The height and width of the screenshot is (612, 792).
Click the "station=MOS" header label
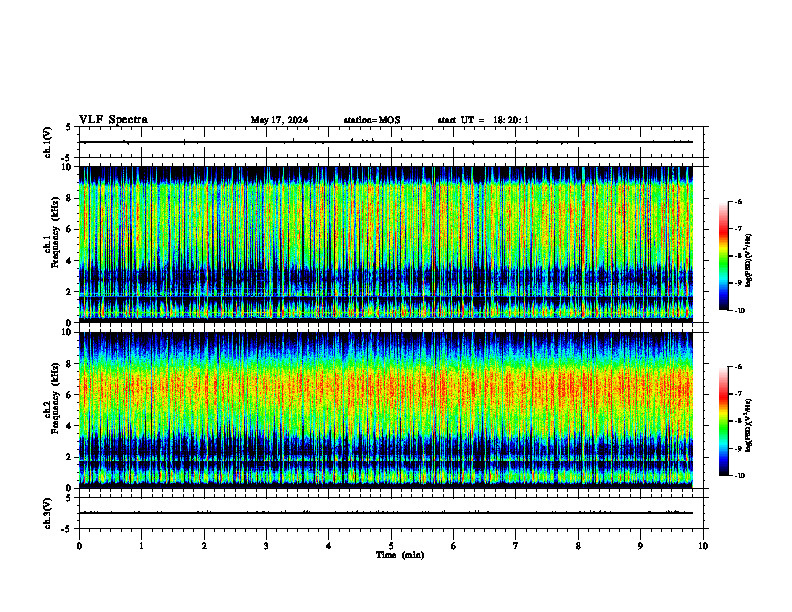(372, 120)
